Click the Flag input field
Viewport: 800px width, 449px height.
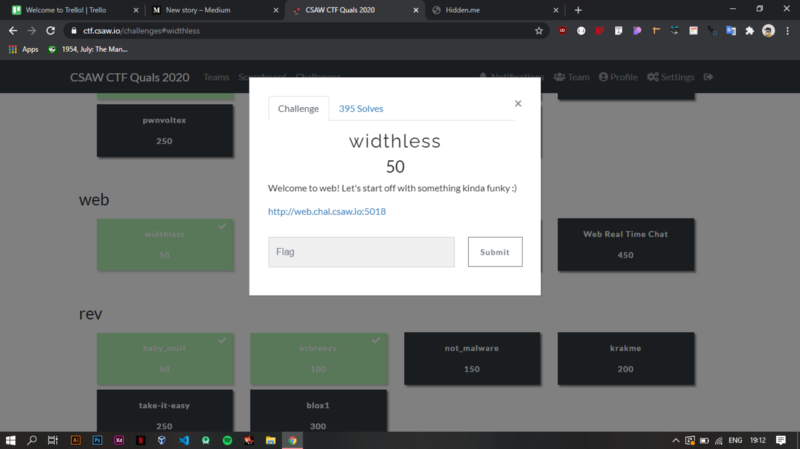click(361, 252)
